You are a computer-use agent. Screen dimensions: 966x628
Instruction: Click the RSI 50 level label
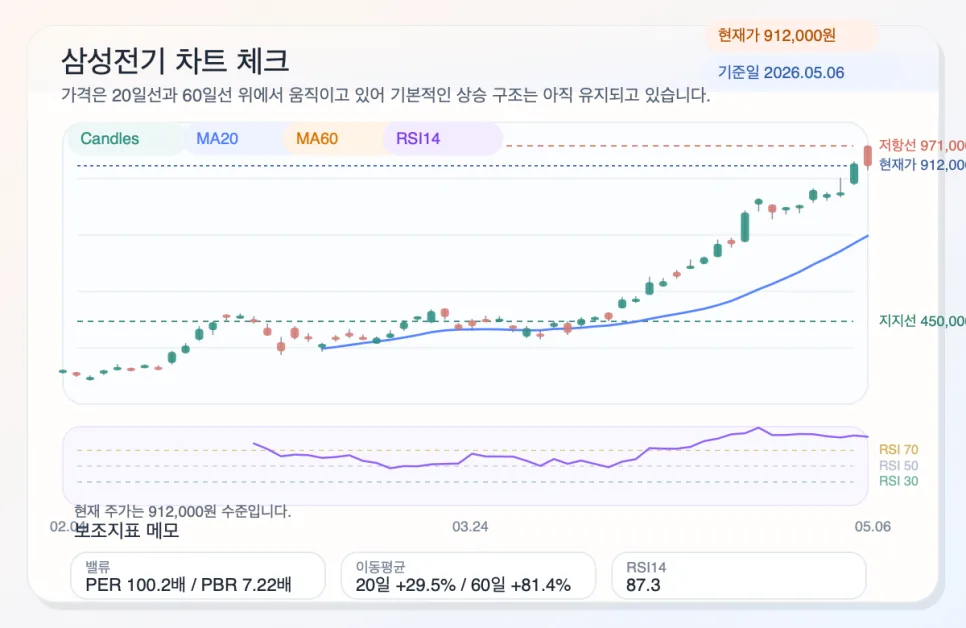(898, 465)
